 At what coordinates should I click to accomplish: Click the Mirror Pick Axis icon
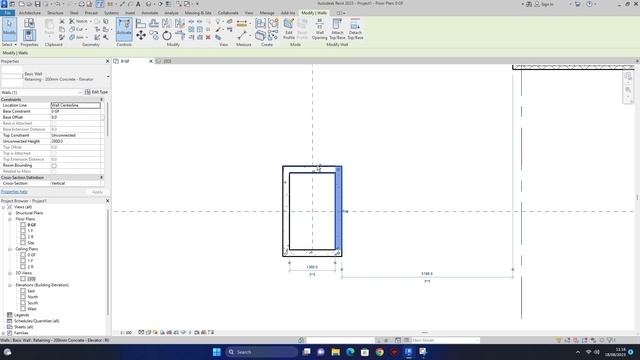click(167, 23)
